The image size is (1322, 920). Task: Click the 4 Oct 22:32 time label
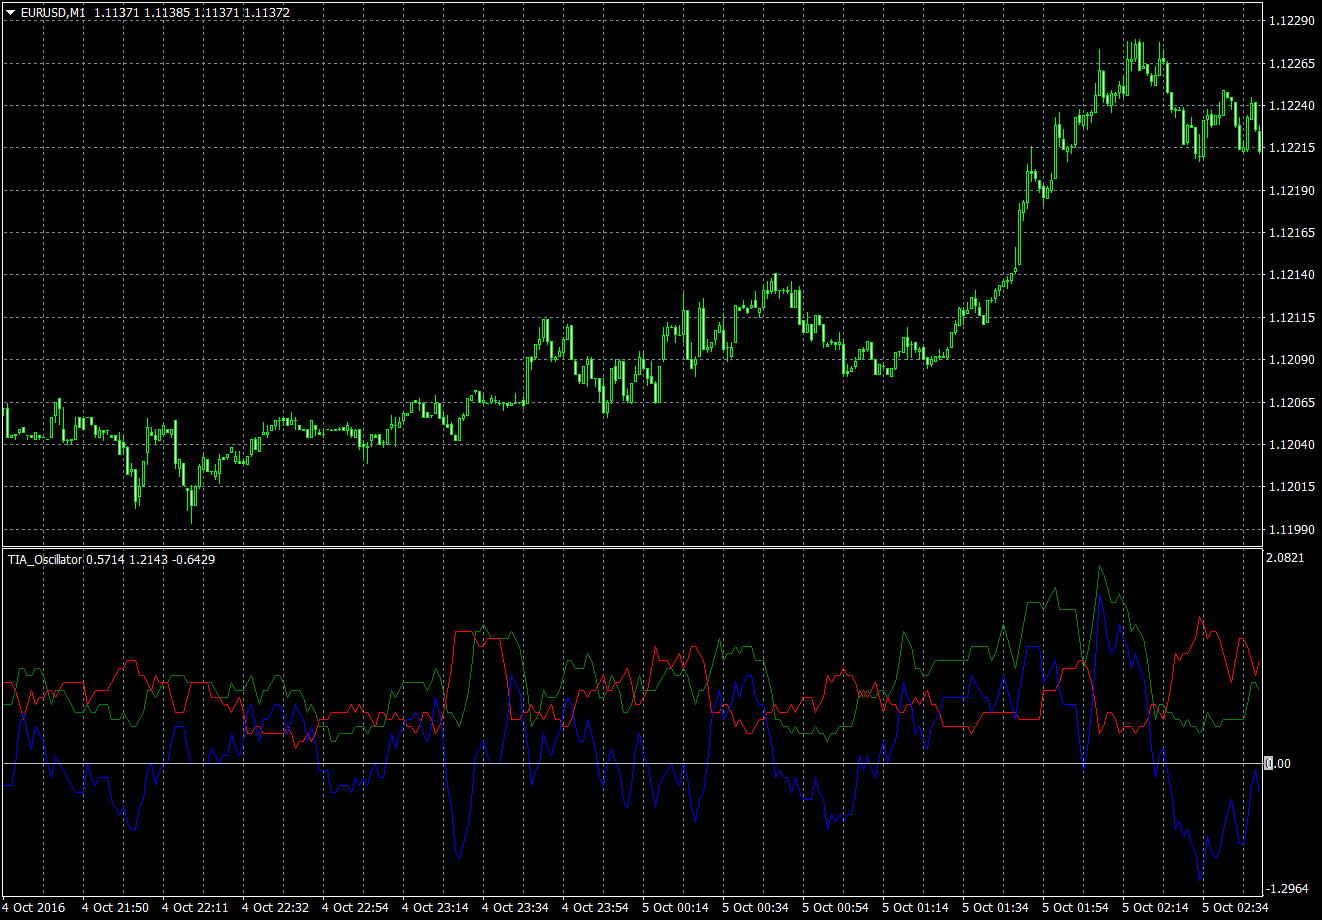point(276,908)
